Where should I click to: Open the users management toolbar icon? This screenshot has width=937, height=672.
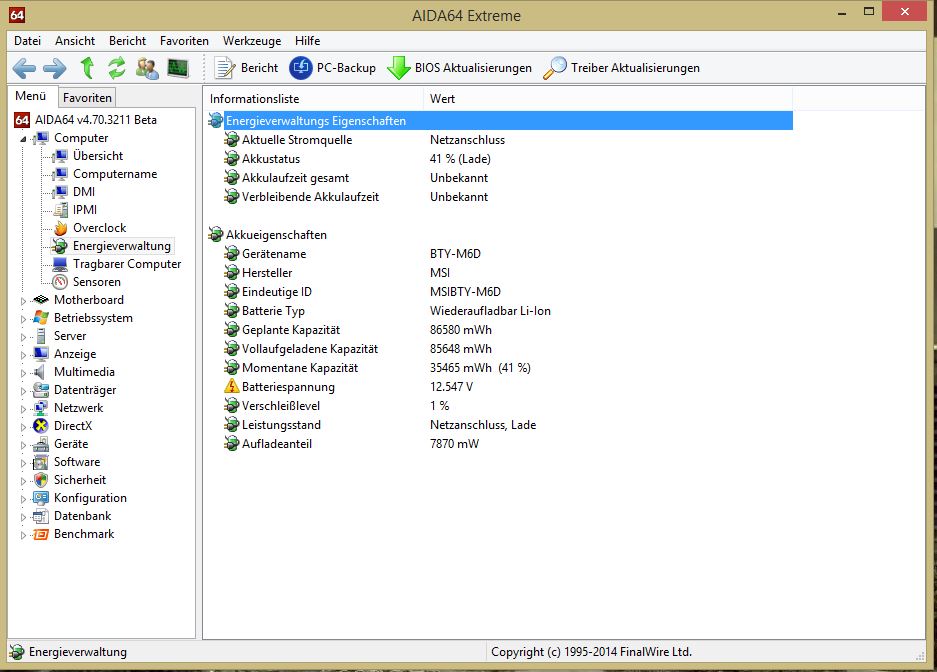pyautogui.click(x=147, y=68)
